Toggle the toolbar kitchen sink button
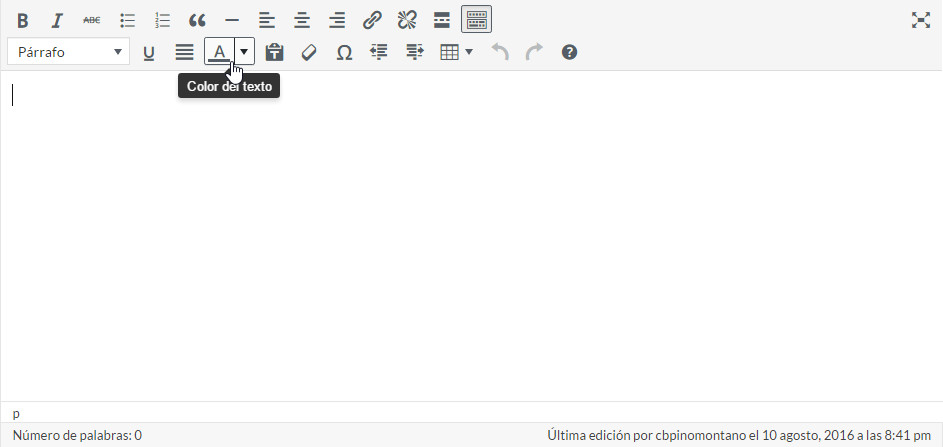943x447 pixels. (x=476, y=19)
